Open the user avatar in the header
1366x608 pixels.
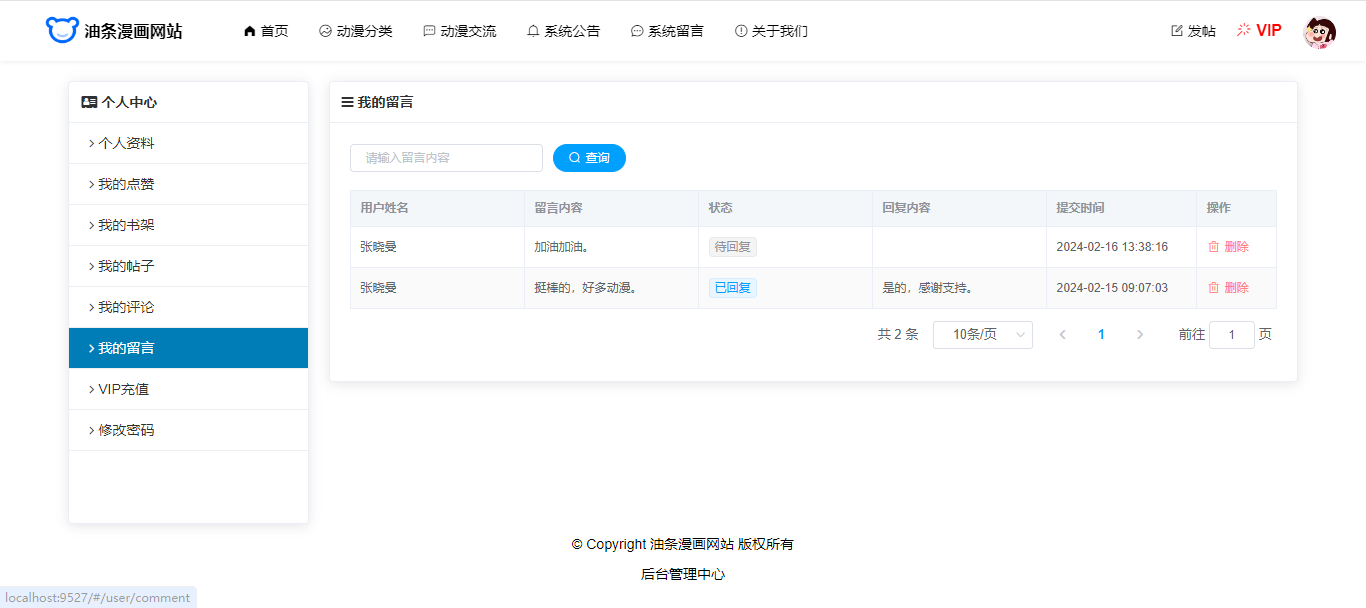tap(1319, 32)
